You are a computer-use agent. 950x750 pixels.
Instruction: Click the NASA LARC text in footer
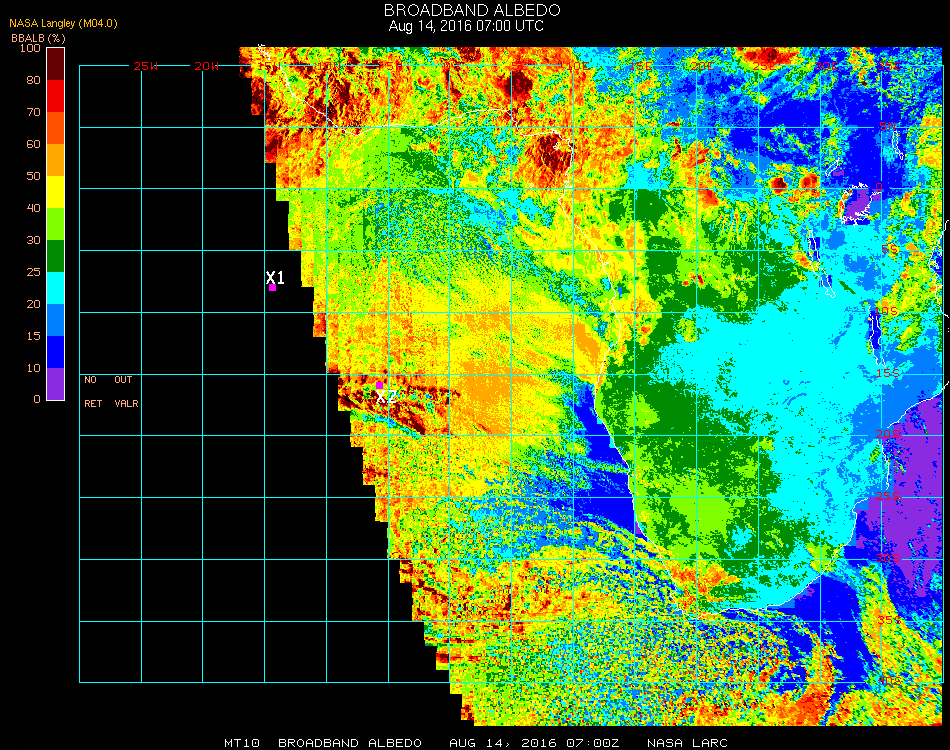click(687, 743)
